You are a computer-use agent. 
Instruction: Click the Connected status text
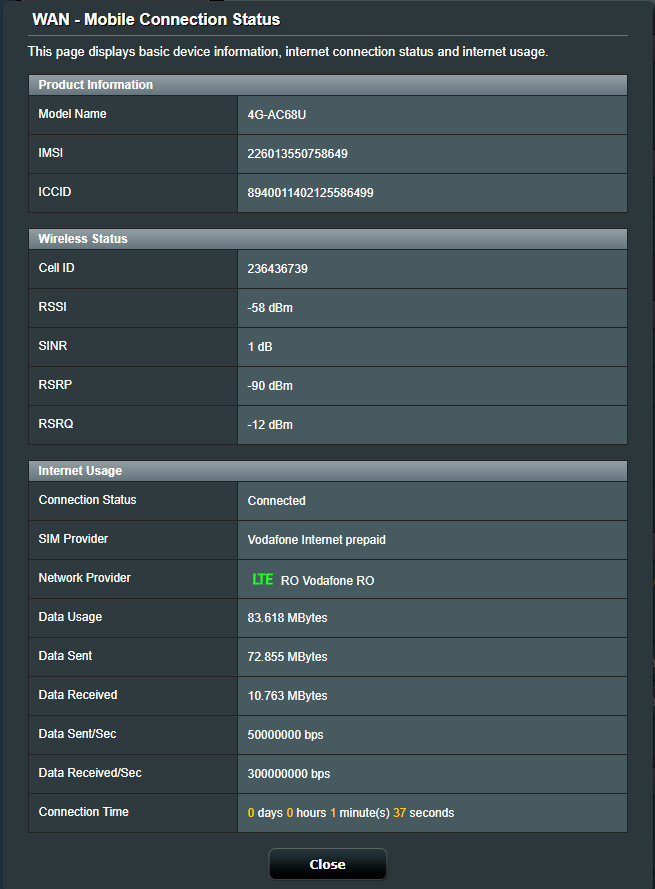(276, 500)
